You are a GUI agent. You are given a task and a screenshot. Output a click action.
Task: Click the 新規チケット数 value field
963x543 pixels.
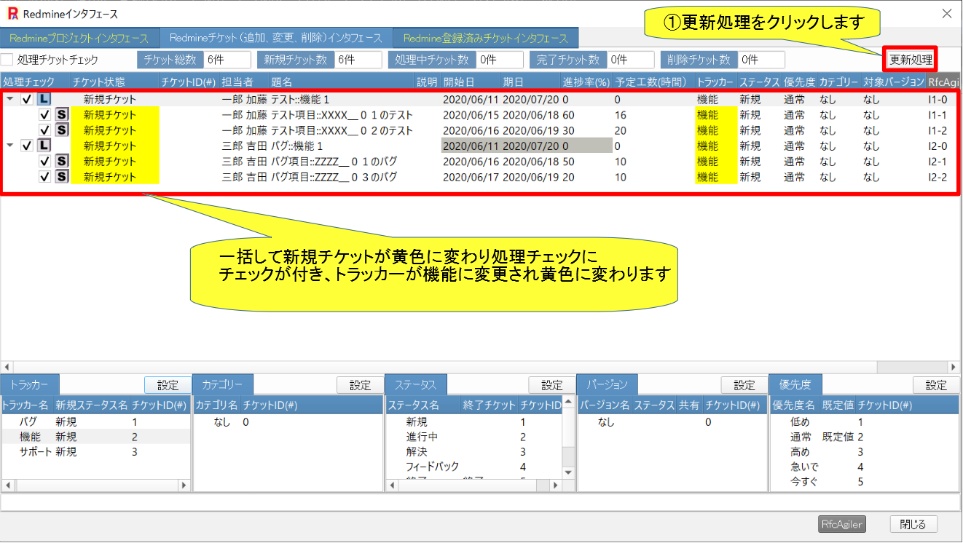click(x=359, y=60)
